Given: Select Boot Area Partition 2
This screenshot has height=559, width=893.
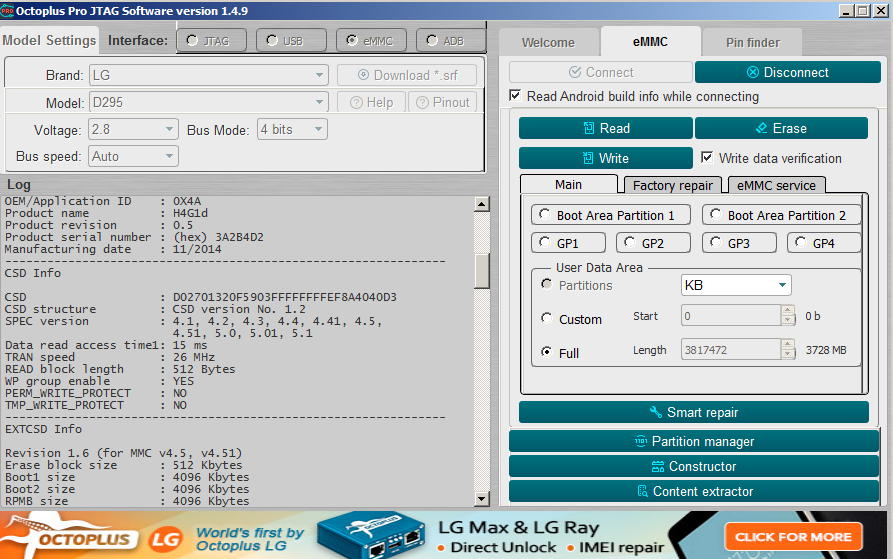Looking at the screenshot, I should (x=781, y=215).
